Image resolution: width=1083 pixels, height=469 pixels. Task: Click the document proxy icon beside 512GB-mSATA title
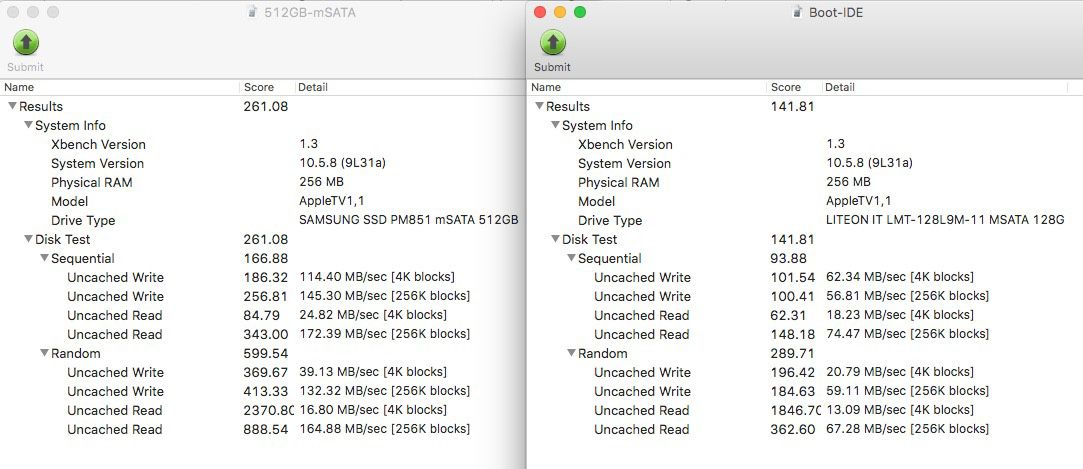tap(253, 12)
